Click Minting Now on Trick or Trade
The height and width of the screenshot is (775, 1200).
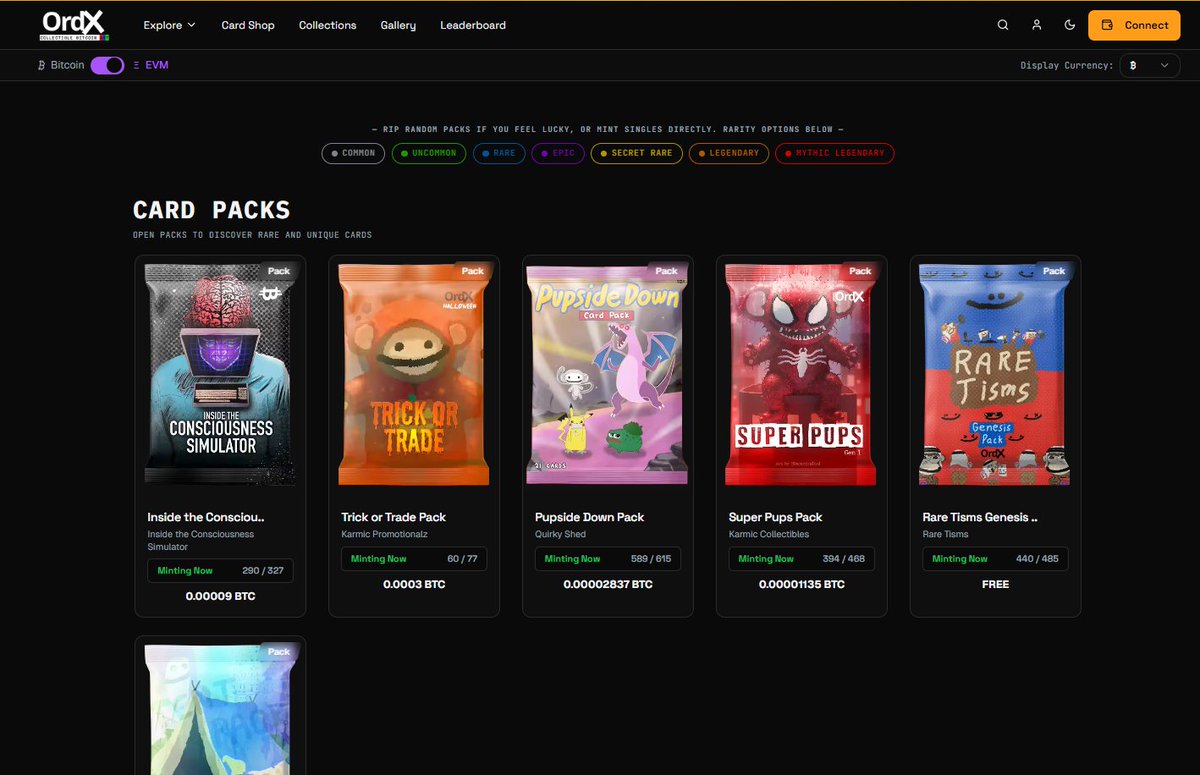(378, 559)
